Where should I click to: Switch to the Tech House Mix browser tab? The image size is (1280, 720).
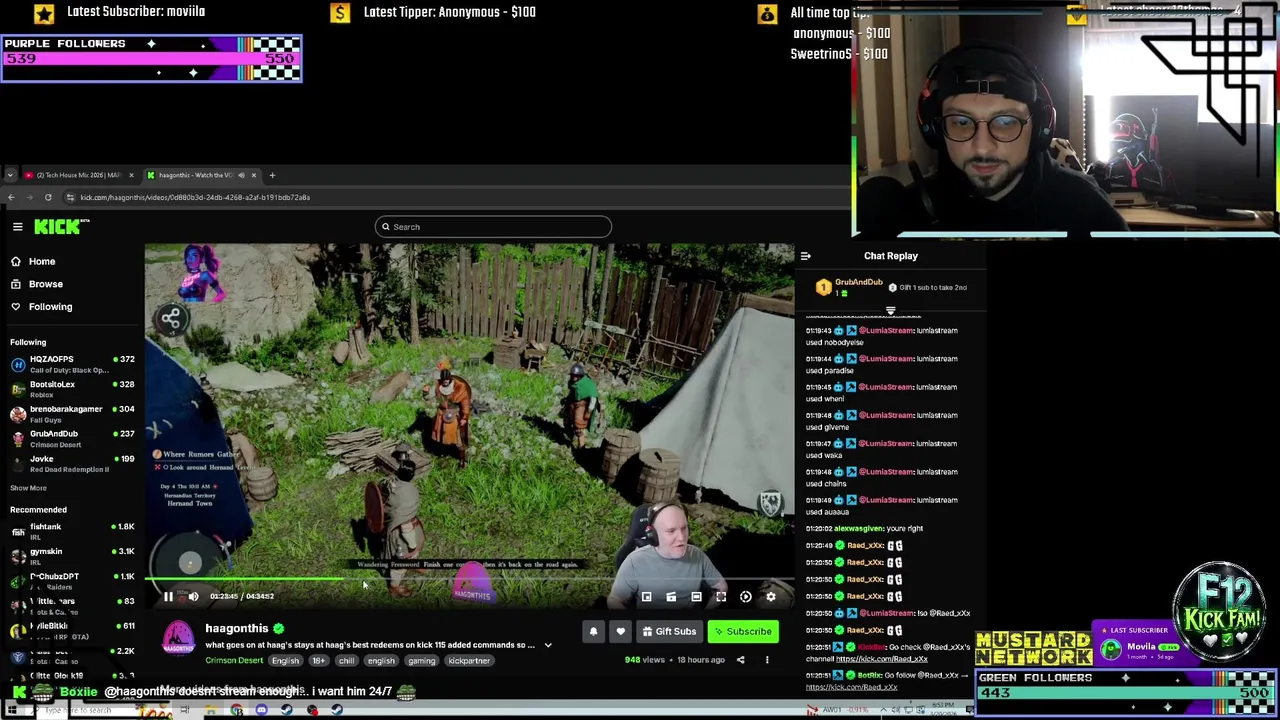(78, 175)
